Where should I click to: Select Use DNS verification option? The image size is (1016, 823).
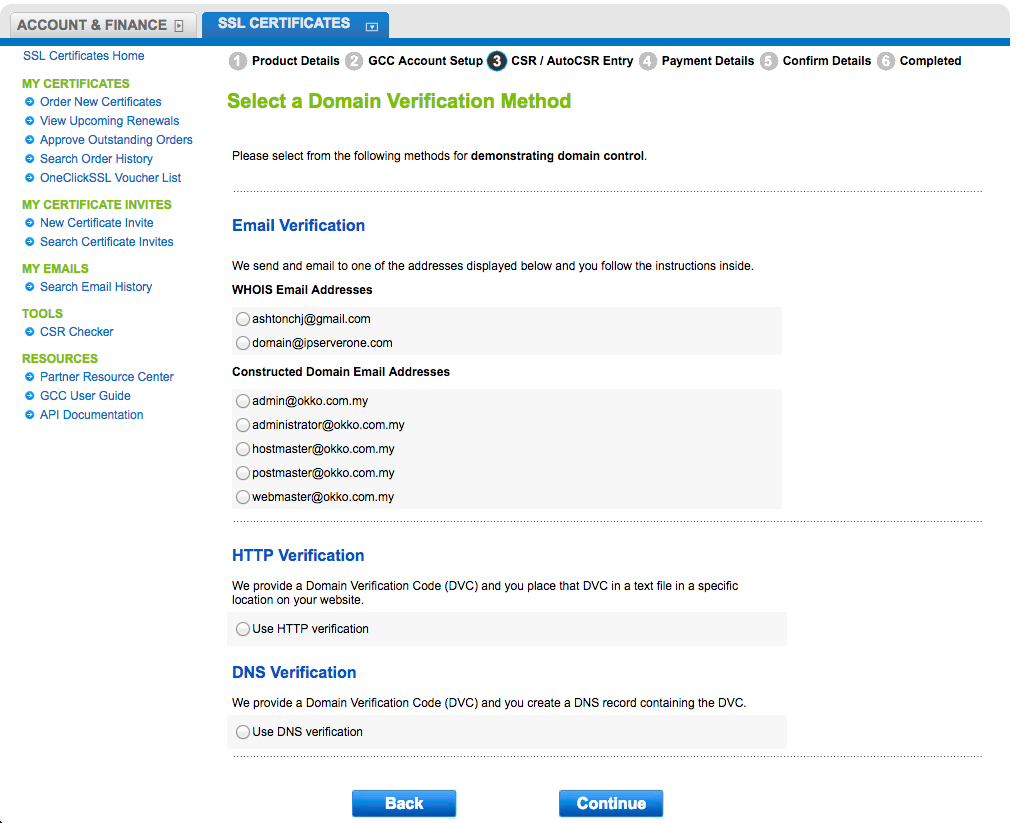(x=243, y=732)
